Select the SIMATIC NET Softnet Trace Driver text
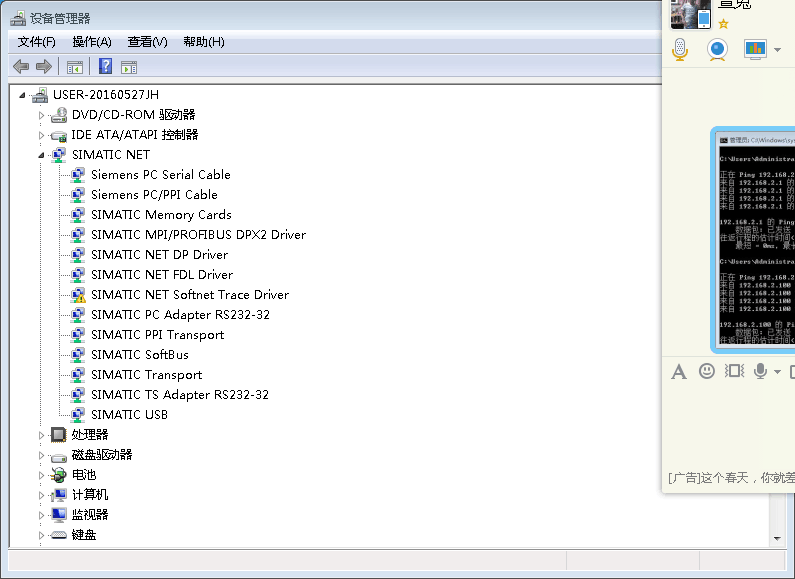The width and height of the screenshot is (795, 579). 190,295
